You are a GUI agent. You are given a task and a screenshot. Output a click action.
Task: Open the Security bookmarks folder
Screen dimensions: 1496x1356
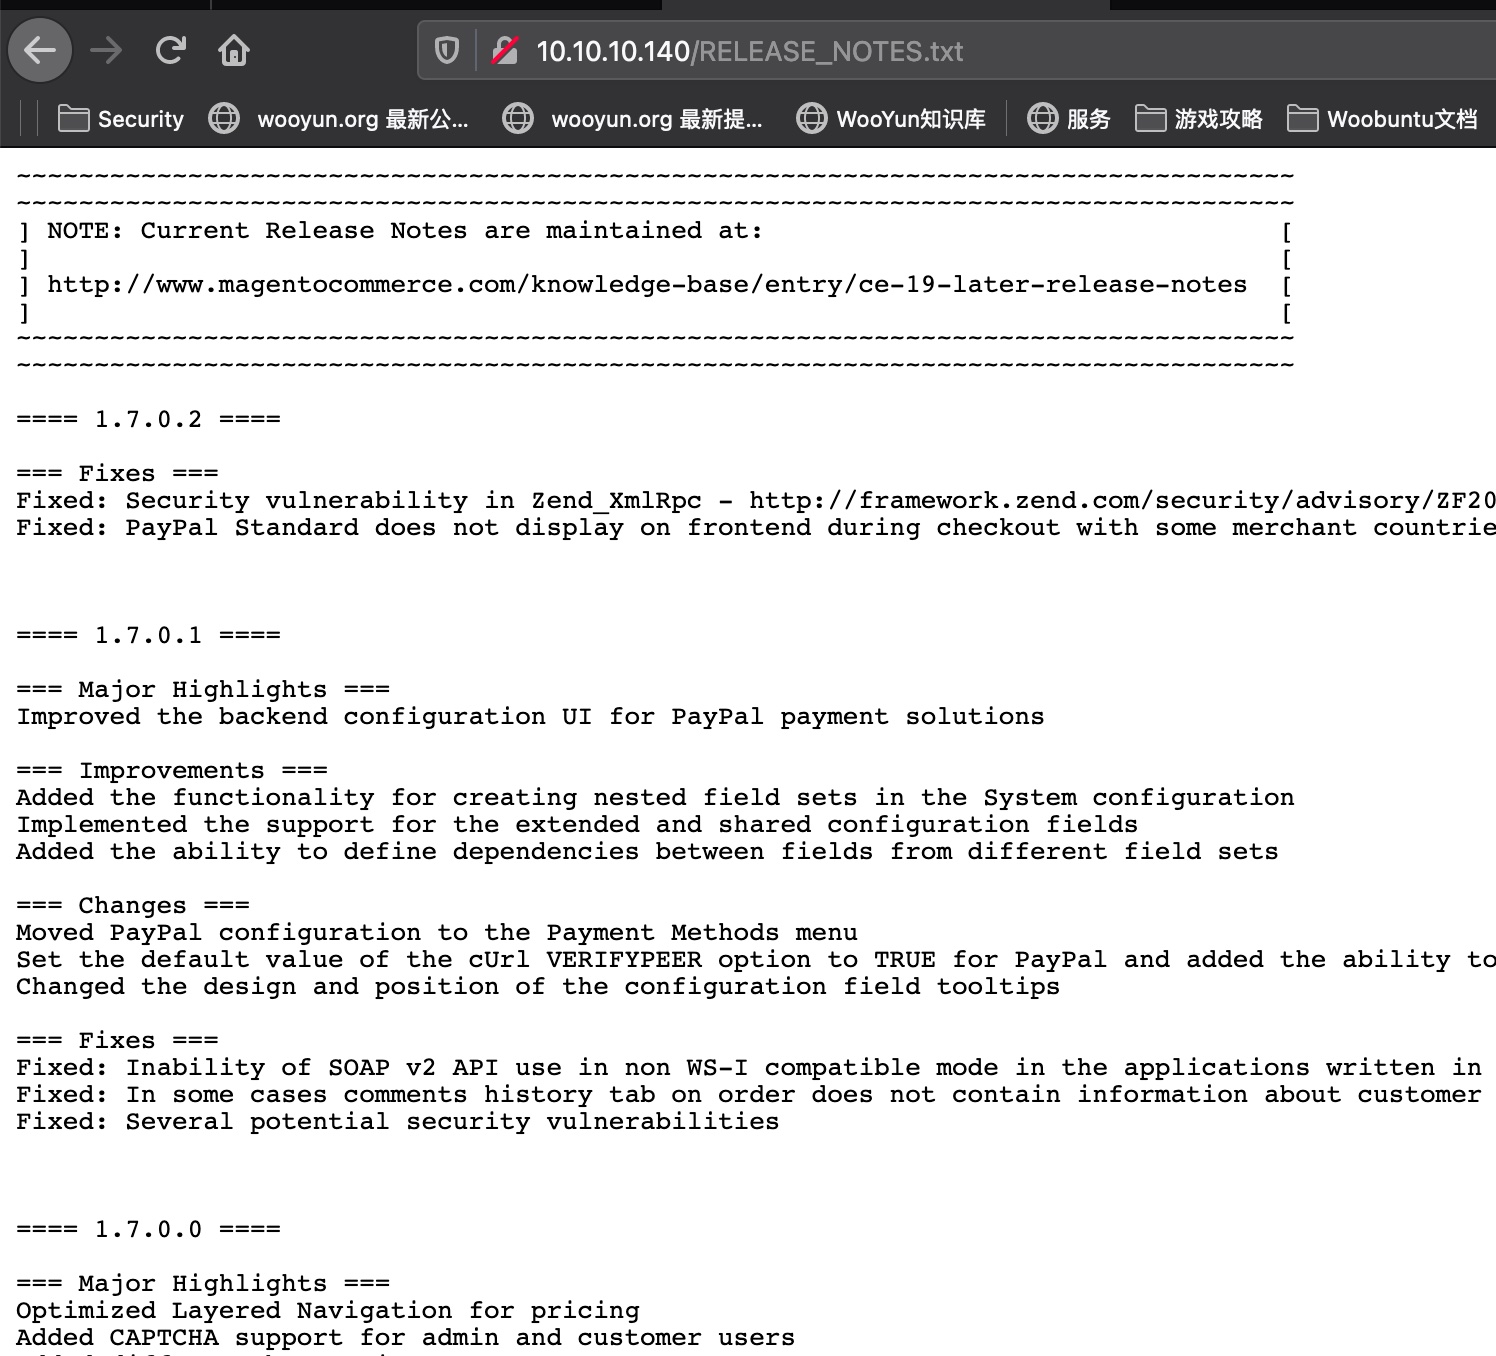(121, 119)
